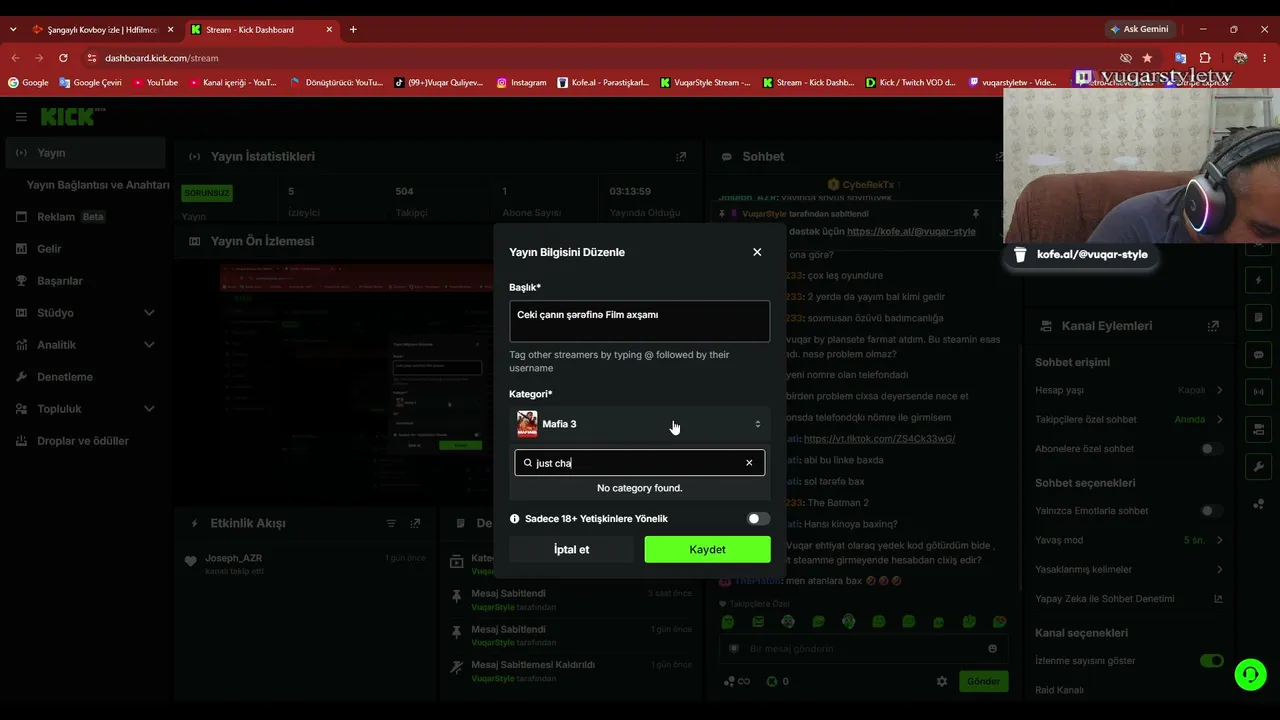
Task: Click the broadcast signal icon in right rail
Action: point(1258,392)
